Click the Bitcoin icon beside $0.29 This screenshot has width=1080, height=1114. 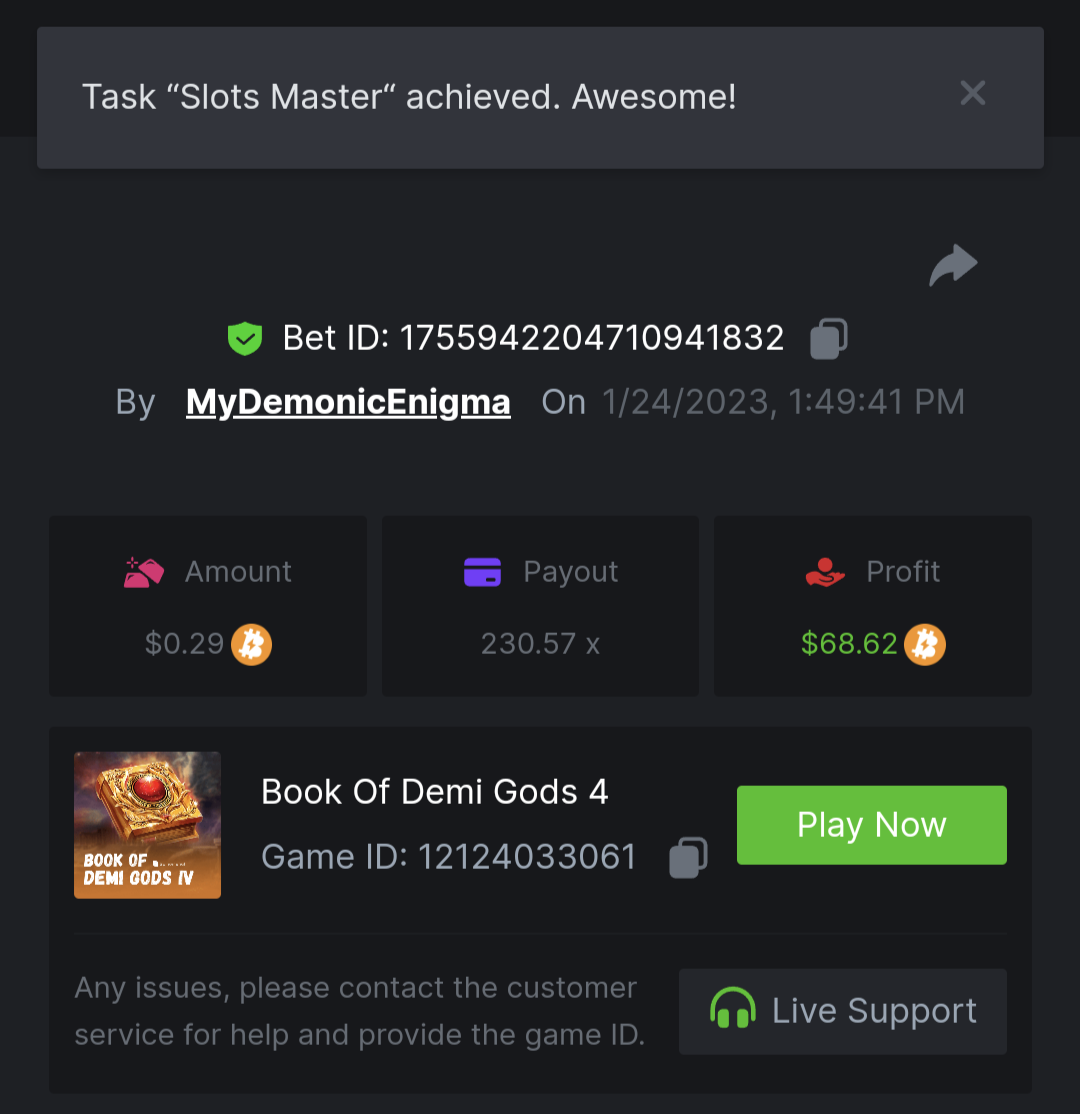pyautogui.click(x=252, y=644)
